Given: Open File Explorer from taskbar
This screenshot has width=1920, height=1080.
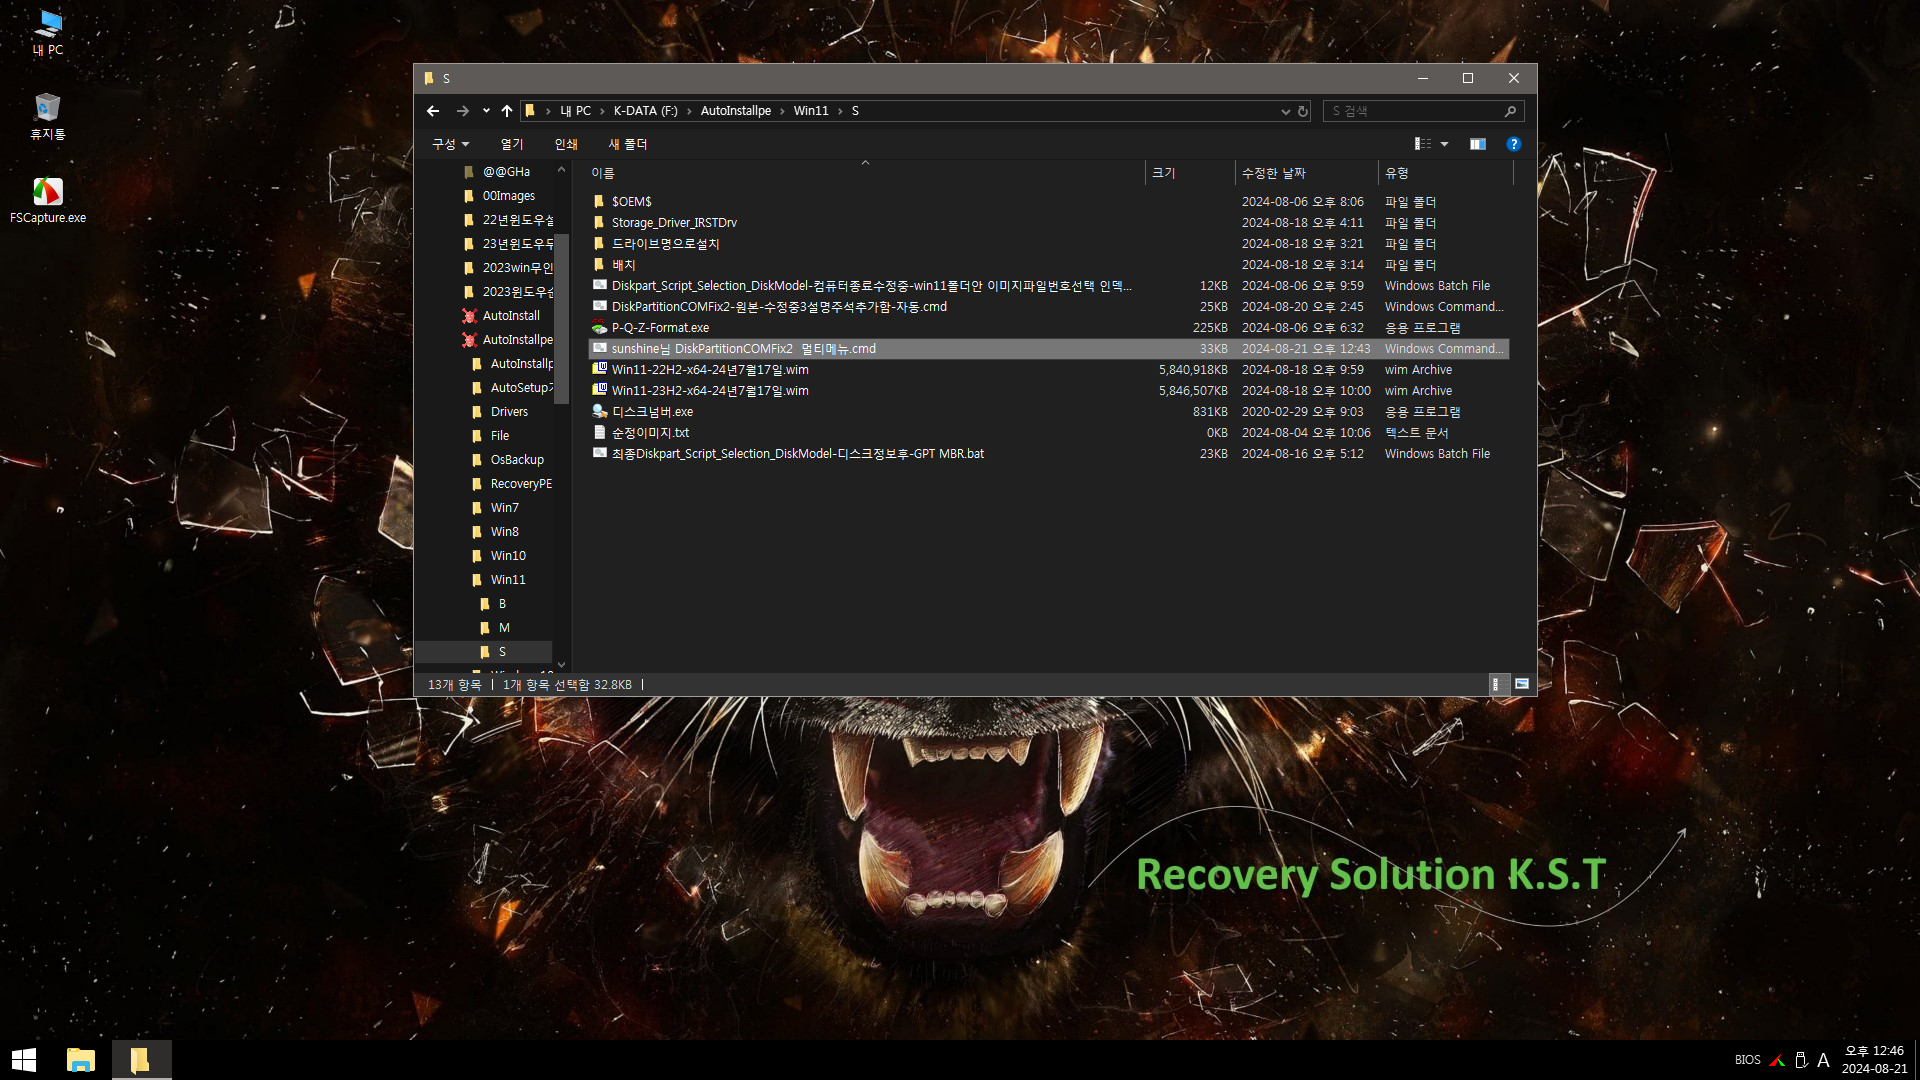Looking at the screenshot, I should 81,1060.
